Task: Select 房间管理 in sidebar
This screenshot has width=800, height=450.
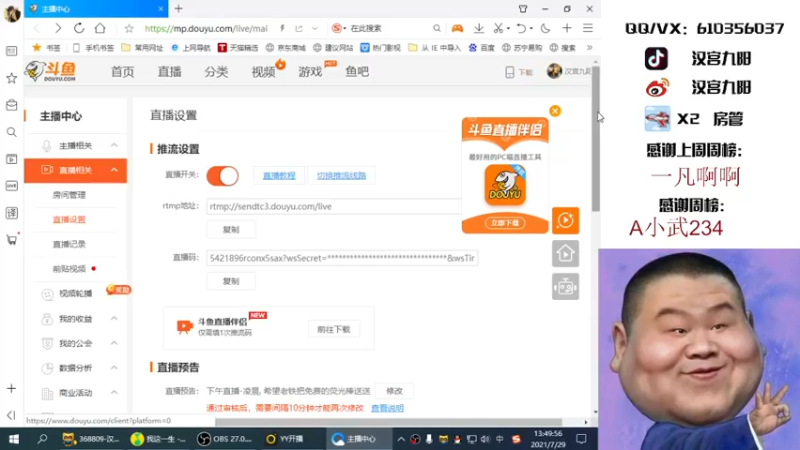Action: (x=69, y=195)
